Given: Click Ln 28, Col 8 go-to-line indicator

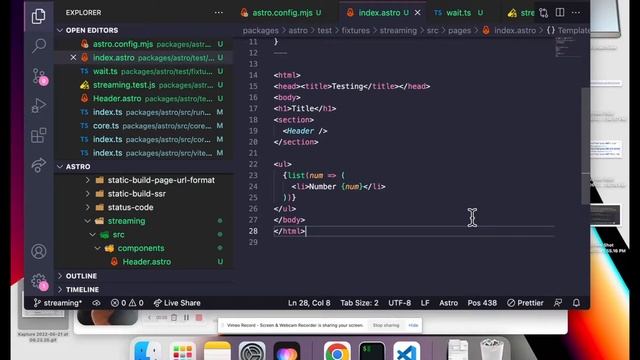Looking at the screenshot, I should pyautogui.click(x=309, y=303).
